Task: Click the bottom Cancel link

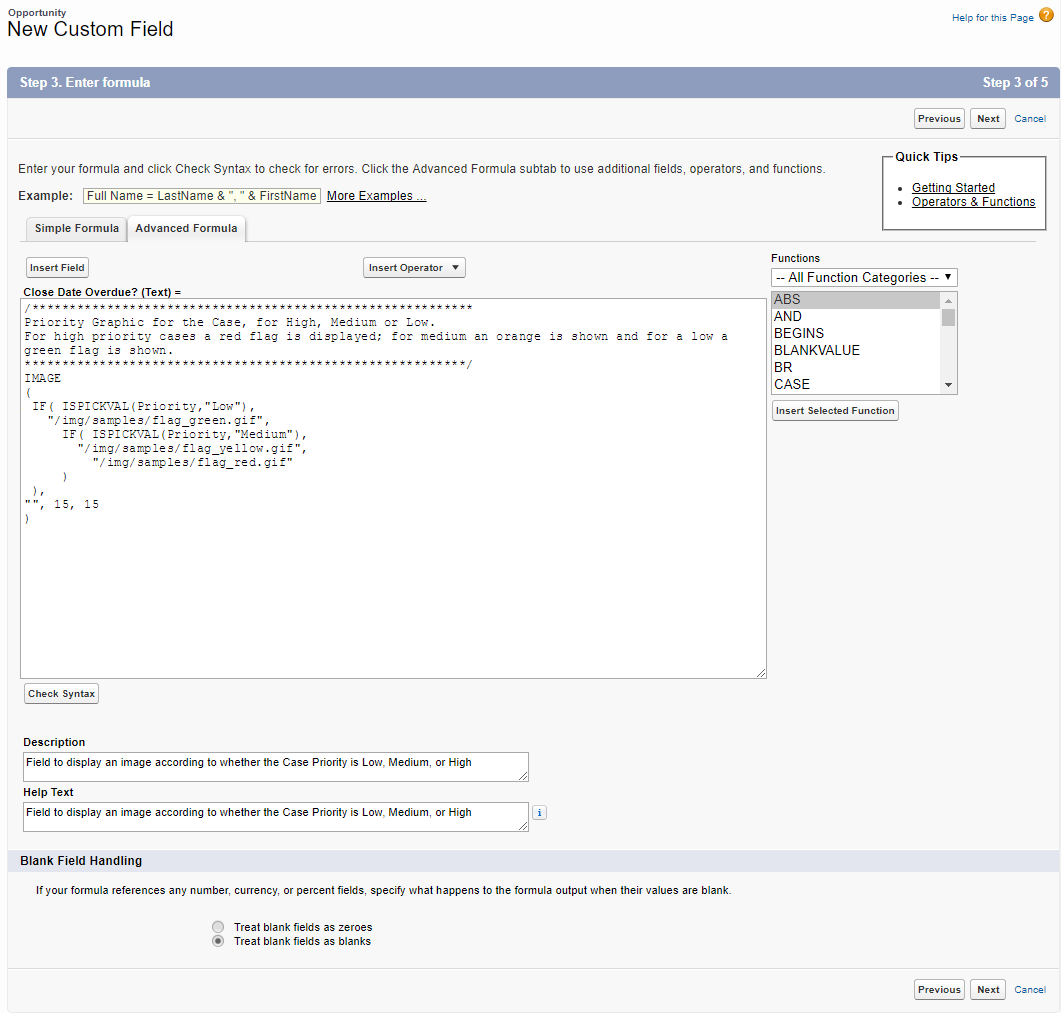Action: [x=1030, y=990]
